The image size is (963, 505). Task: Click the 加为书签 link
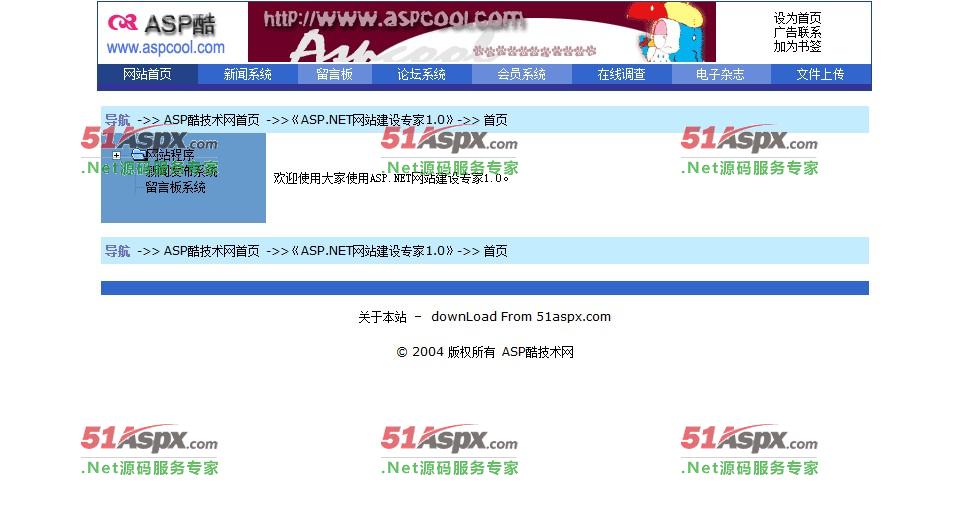pos(797,46)
